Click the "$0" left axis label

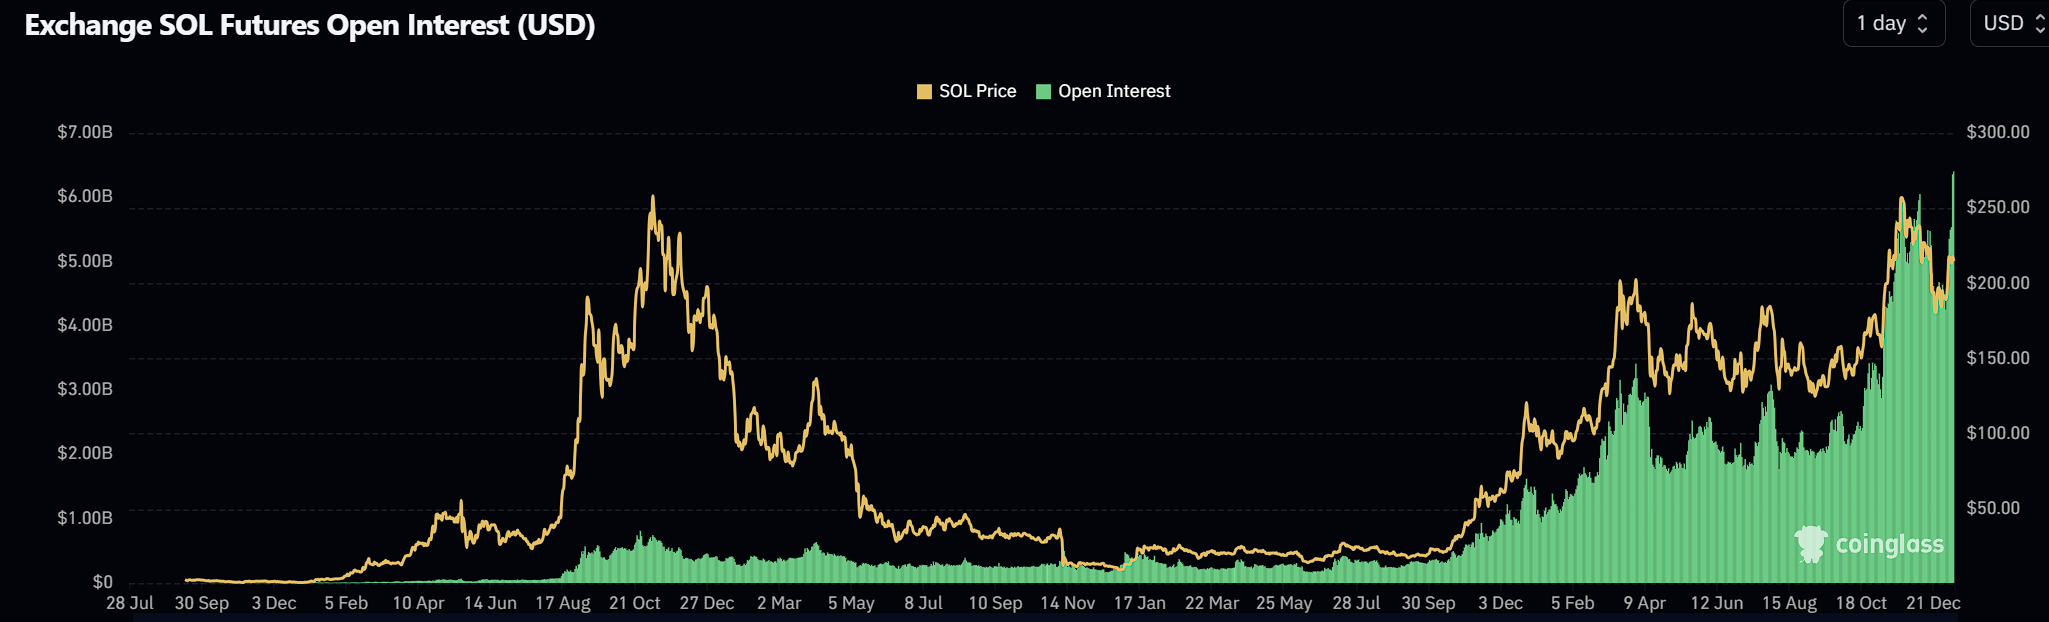(x=102, y=581)
